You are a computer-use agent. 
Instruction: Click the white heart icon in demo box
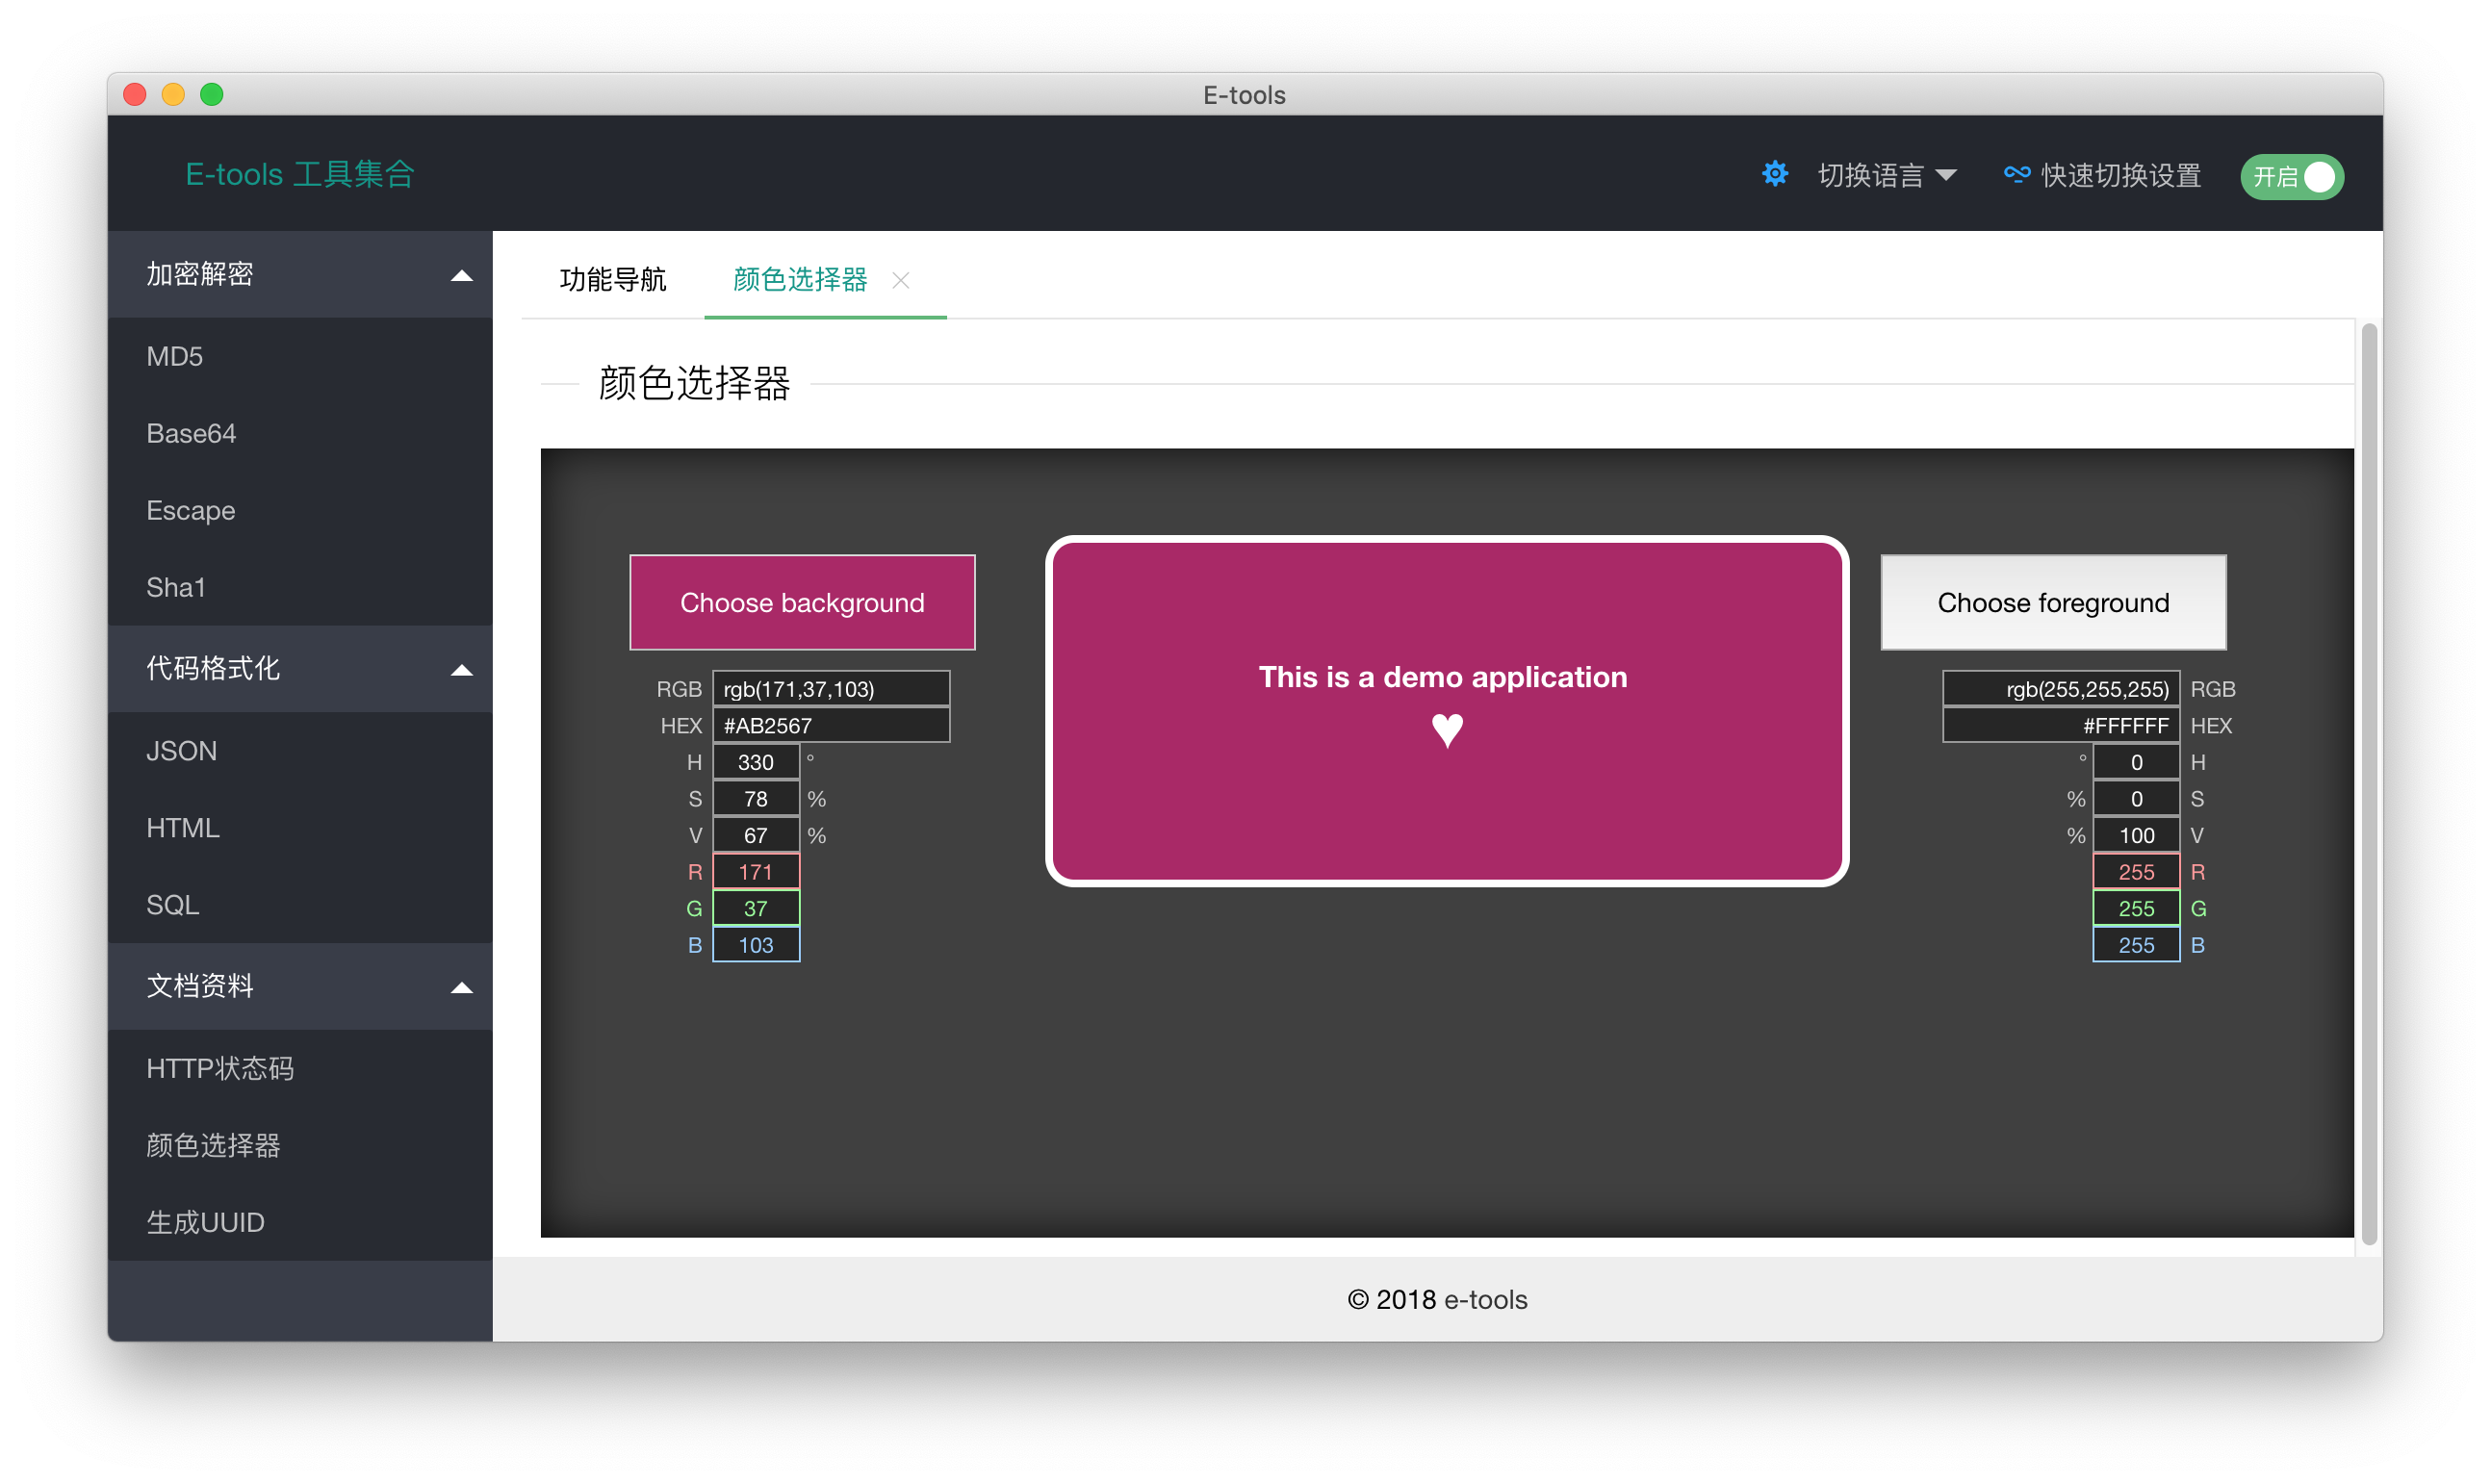coord(1447,730)
